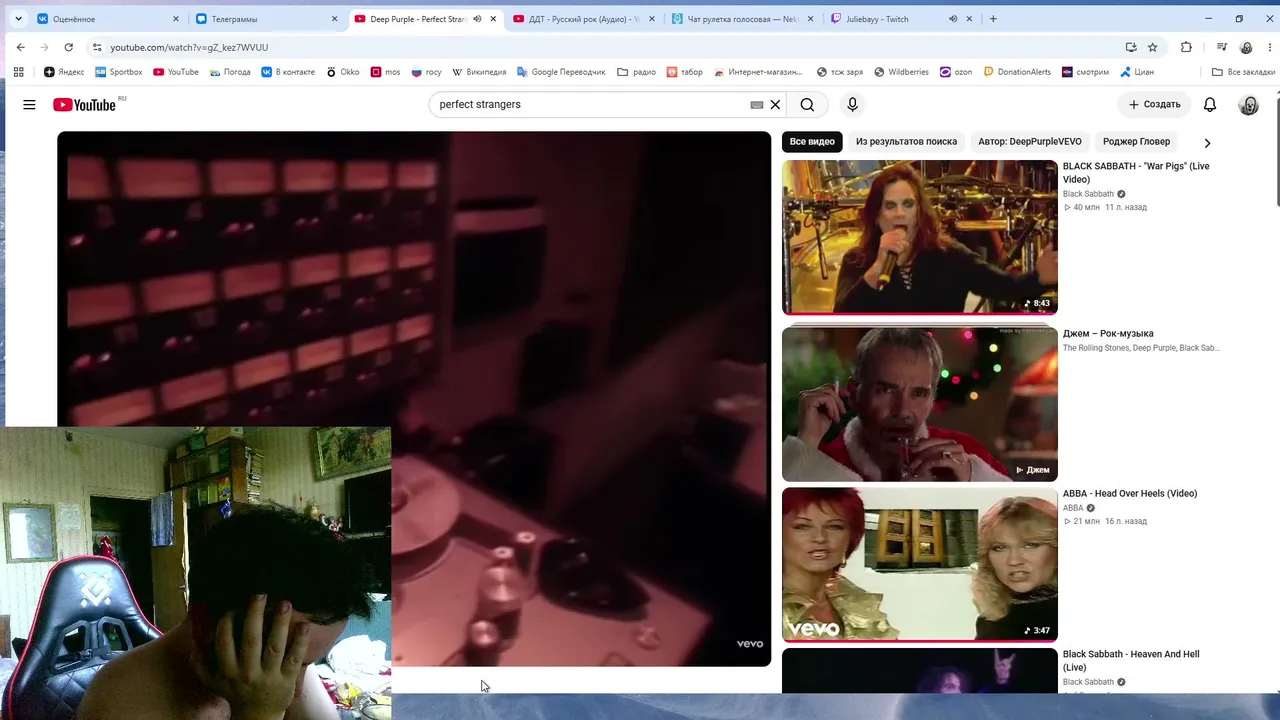
Task: Open BLACK SABBATH "War Pigs" title link
Action: point(1136,173)
